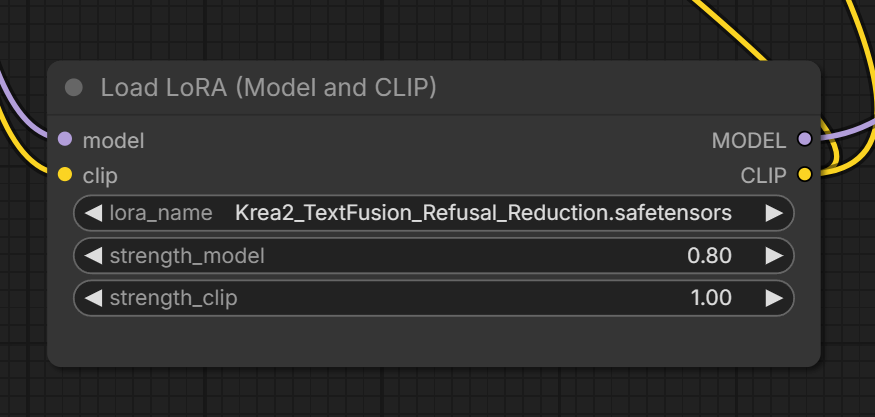Decrease strength_model with its left arrow
Viewport: 875px width, 417px height.
tap(93, 256)
